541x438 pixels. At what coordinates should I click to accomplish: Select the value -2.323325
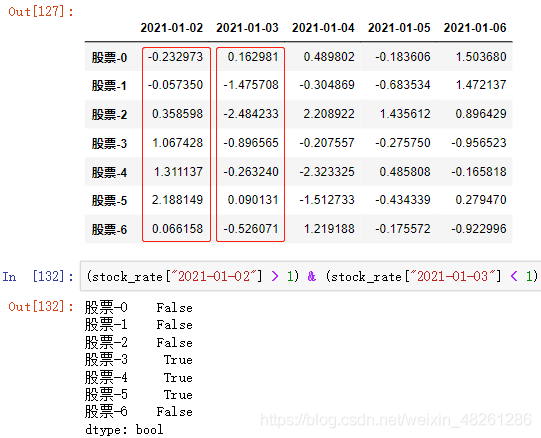pyautogui.click(x=327, y=172)
